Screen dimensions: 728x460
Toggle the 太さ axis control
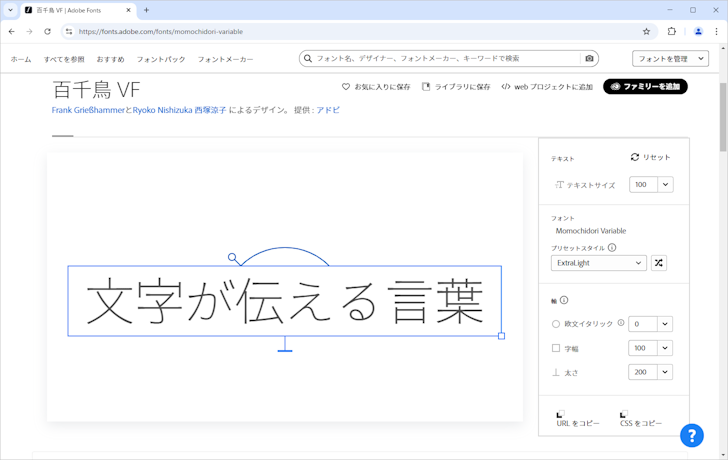[556, 372]
